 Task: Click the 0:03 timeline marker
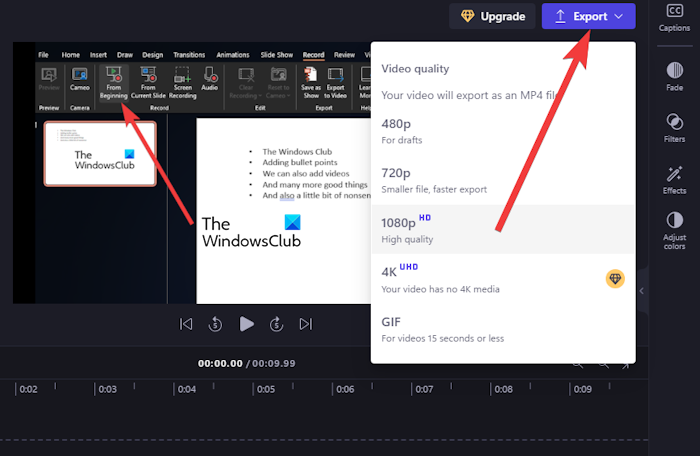tap(107, 389)
